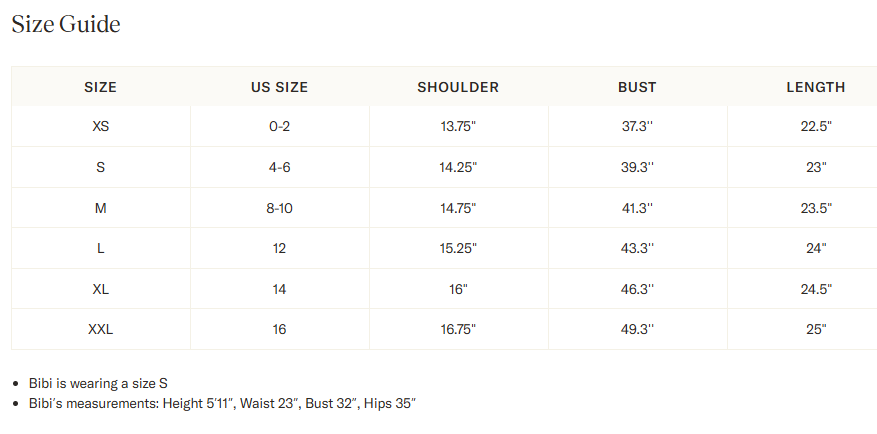Click the LENGTH column header
The image size is (877, 434).
pyautogui.click(x=815, y=87)
